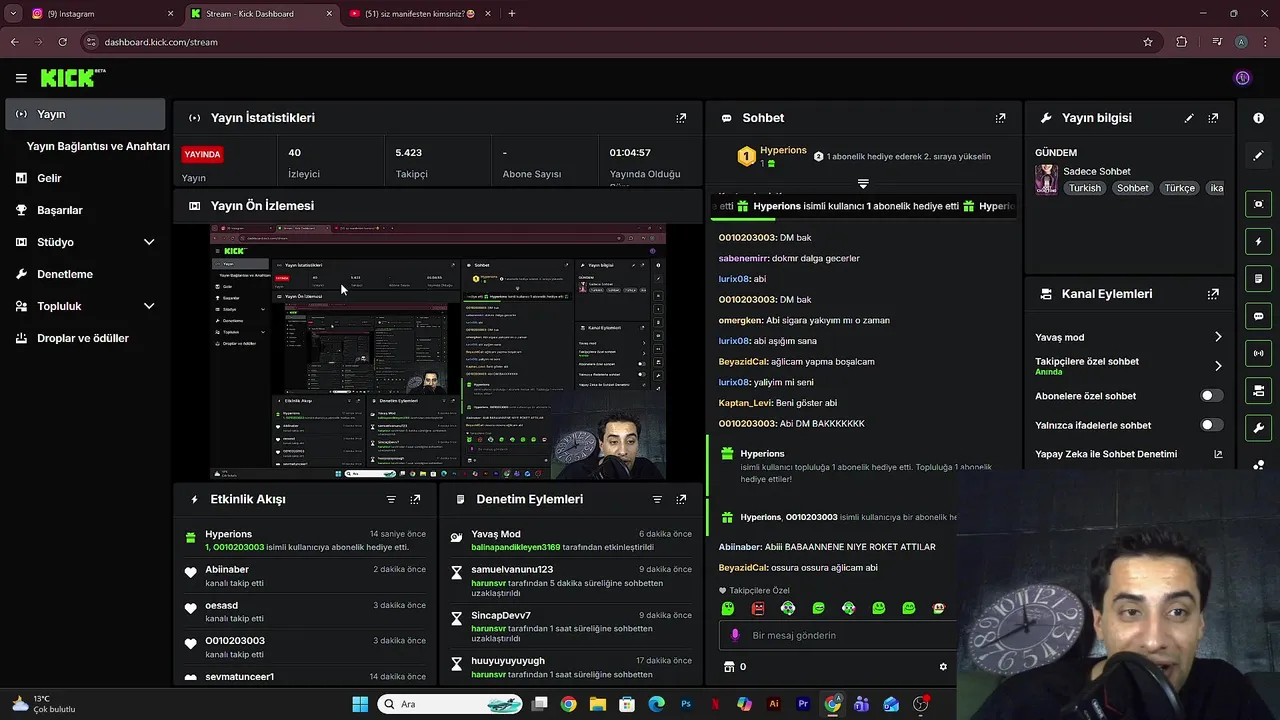Pop out the Kanal Eylemleri panel

[1213, 294]
